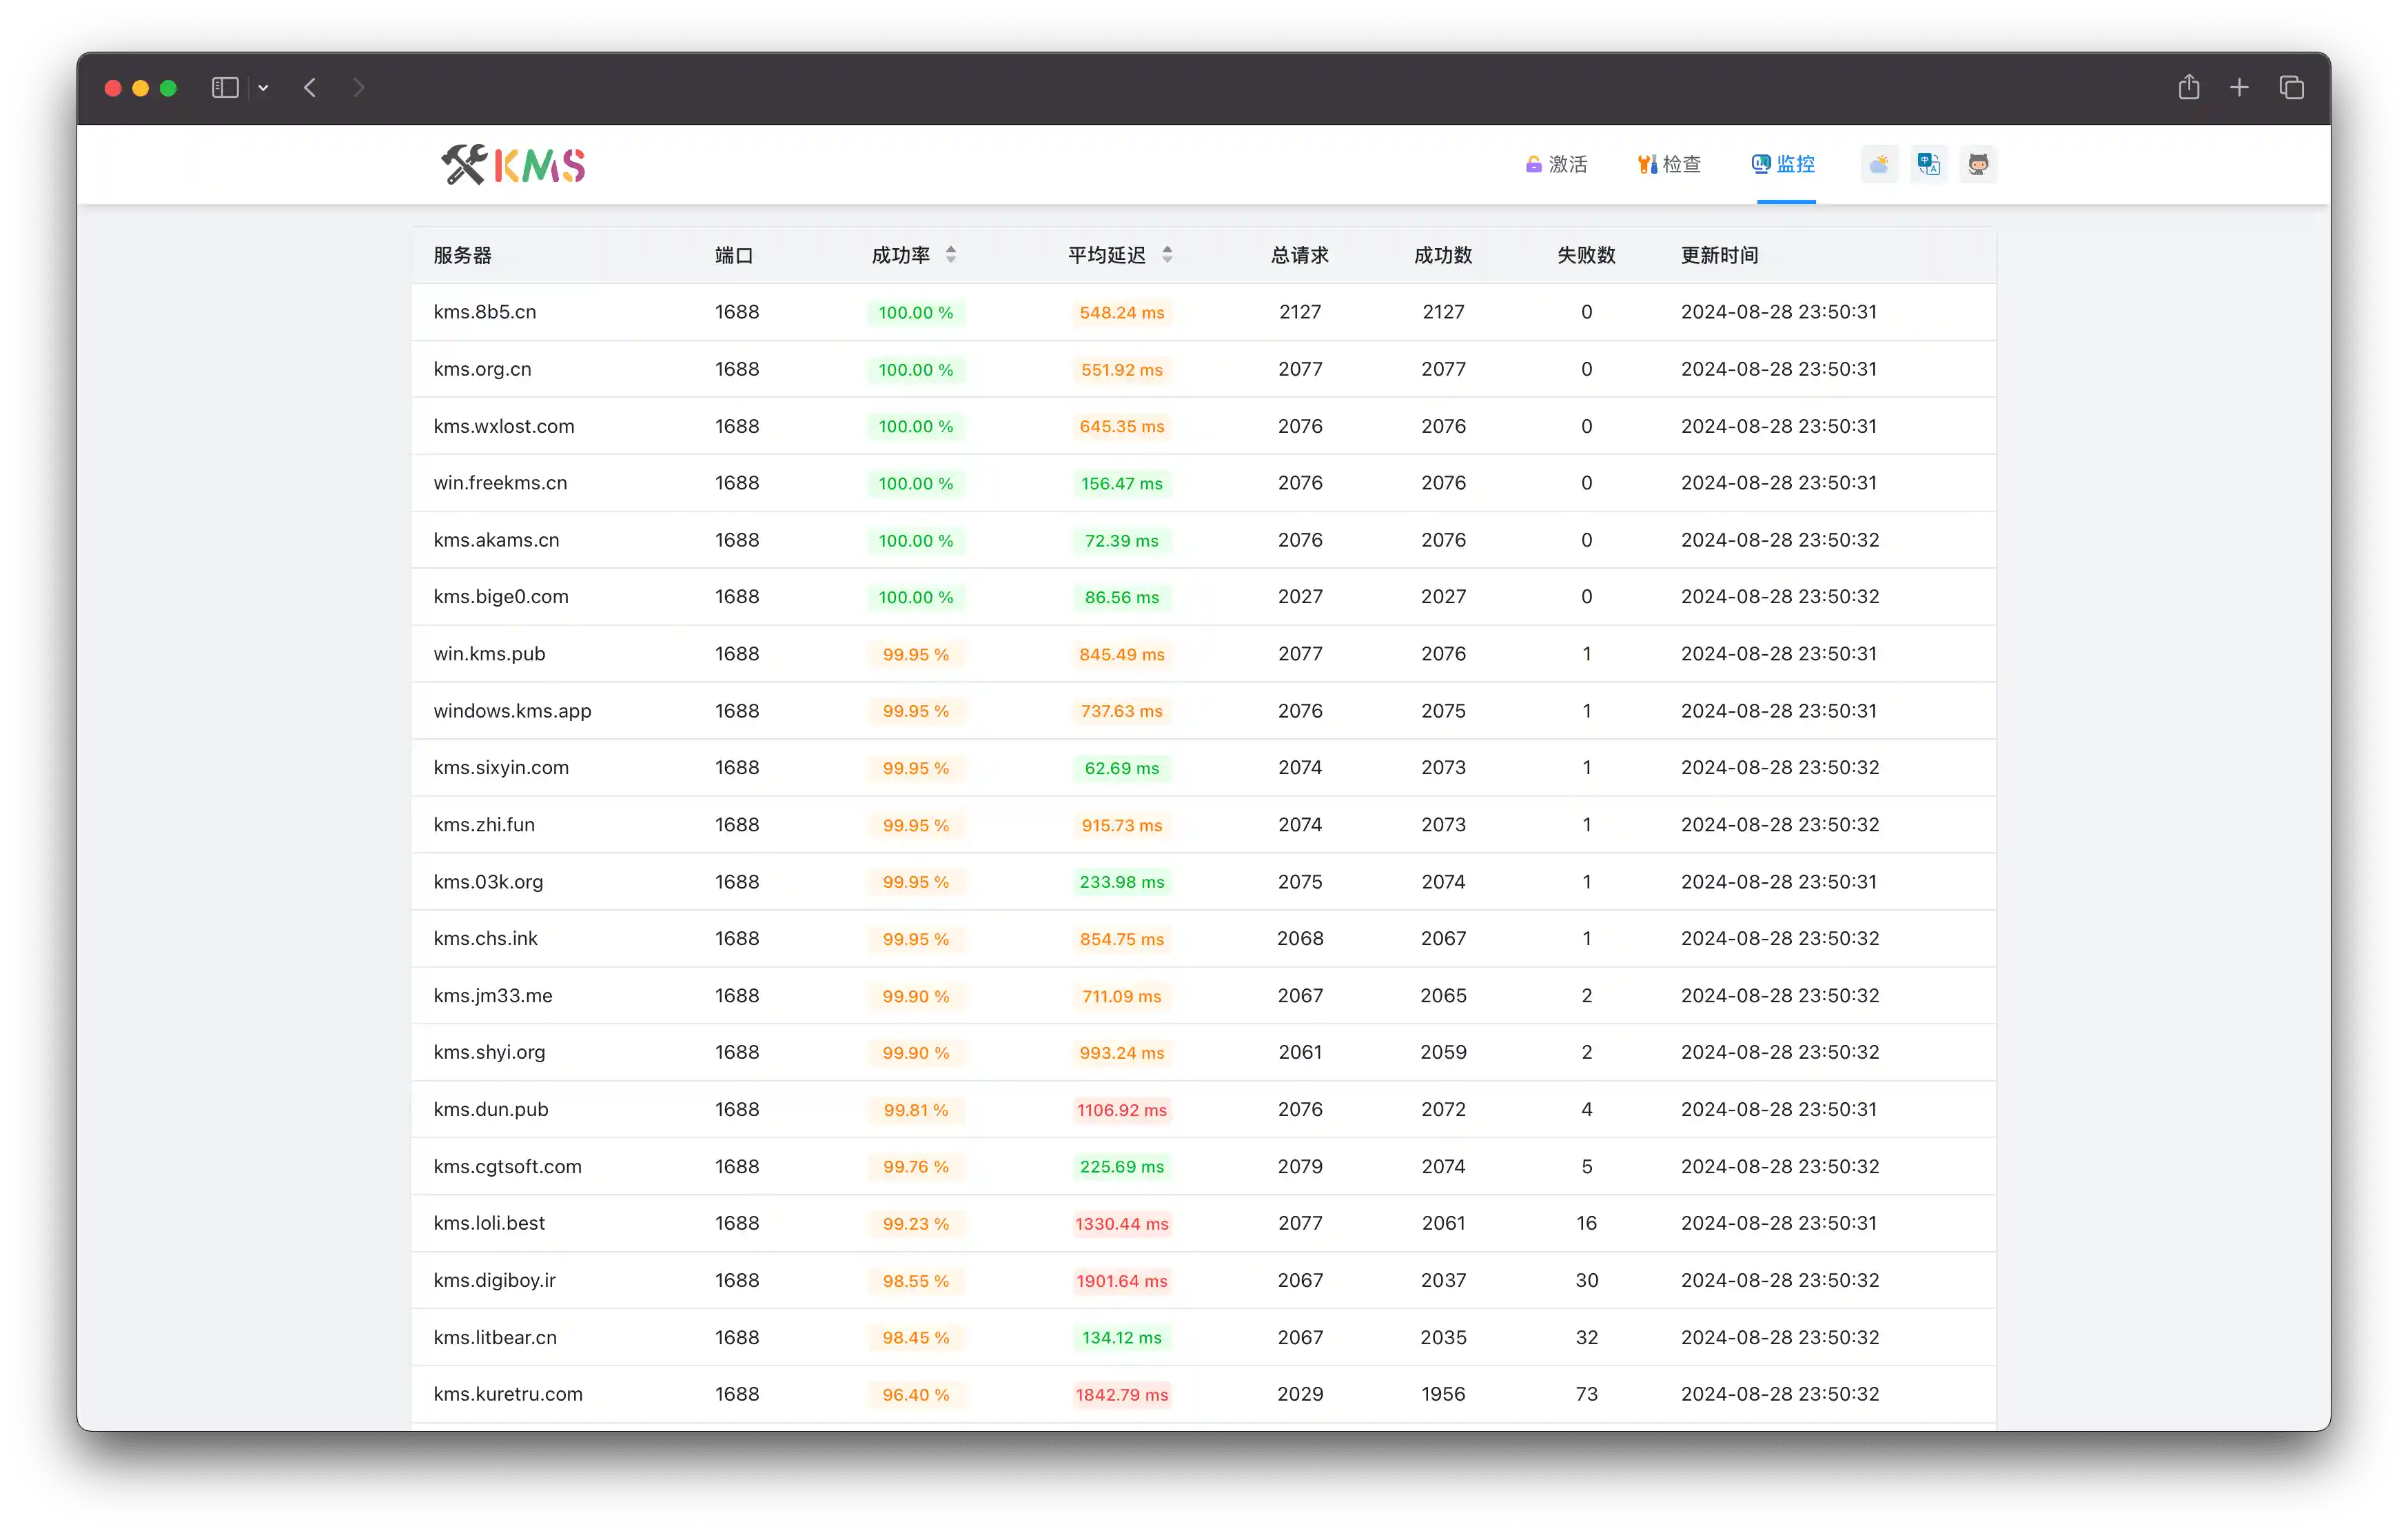Click the 100.00 % tag for kms.akams.cn
Viewport: 2408px width, 1533px height.
coord(915,541)
